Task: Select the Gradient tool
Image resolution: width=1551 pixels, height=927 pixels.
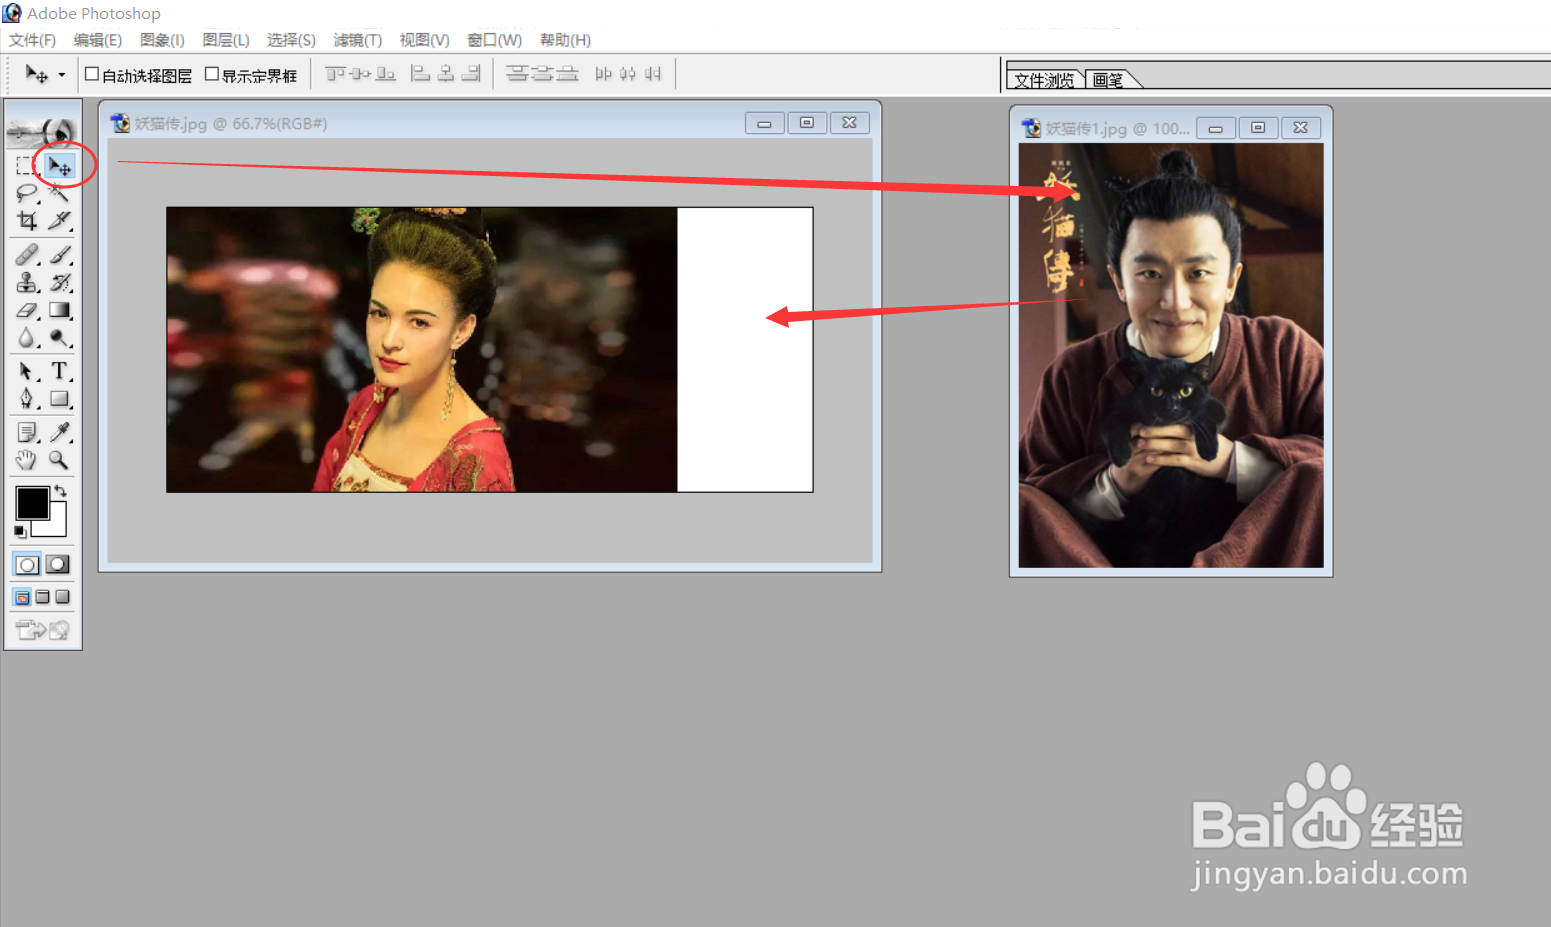Action: [60, 311]
